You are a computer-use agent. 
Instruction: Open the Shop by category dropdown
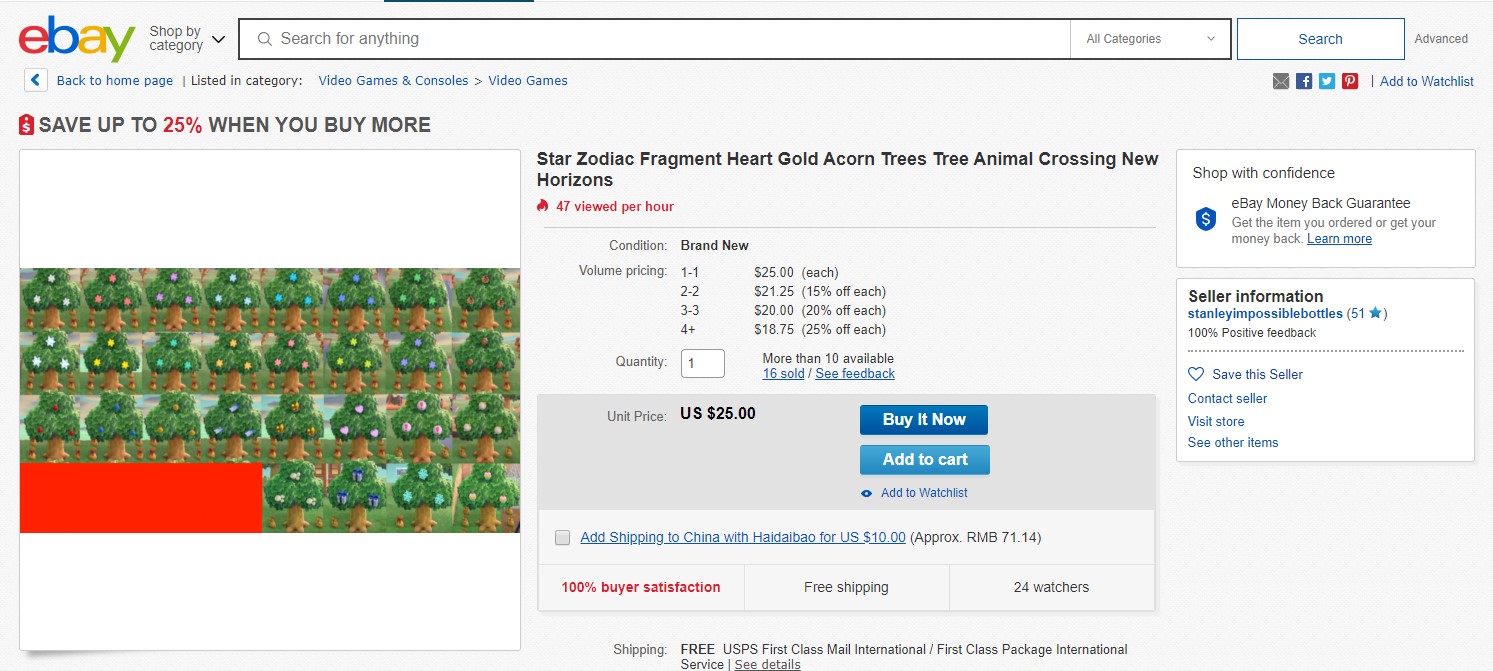[187, 39]
